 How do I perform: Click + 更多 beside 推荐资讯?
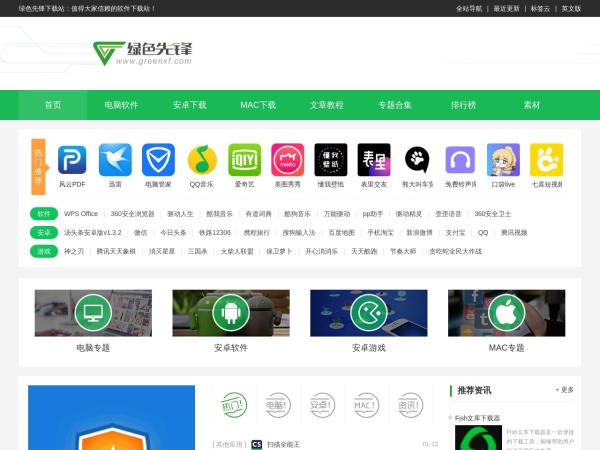pyautogui.click(x=564, y=390)
